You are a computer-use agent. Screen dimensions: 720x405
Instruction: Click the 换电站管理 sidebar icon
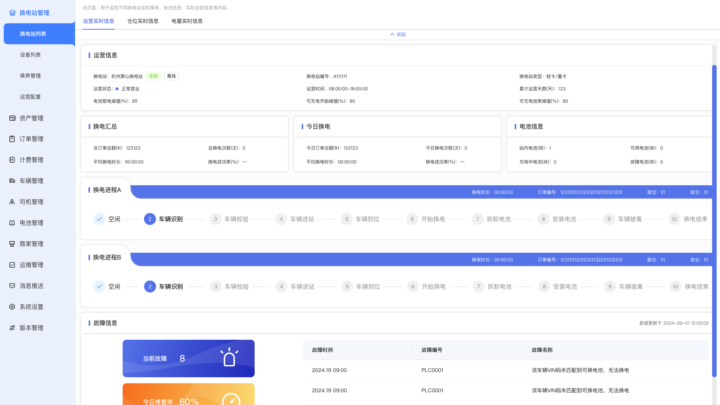pyautogui.click(x=11, y=12)
